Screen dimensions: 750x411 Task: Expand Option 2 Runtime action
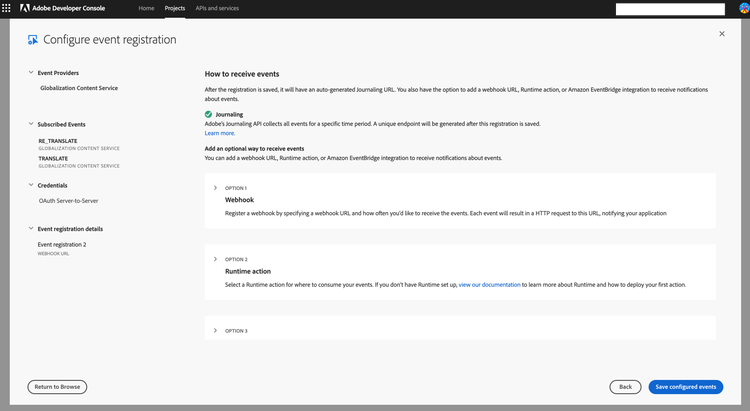coord(215,259)
